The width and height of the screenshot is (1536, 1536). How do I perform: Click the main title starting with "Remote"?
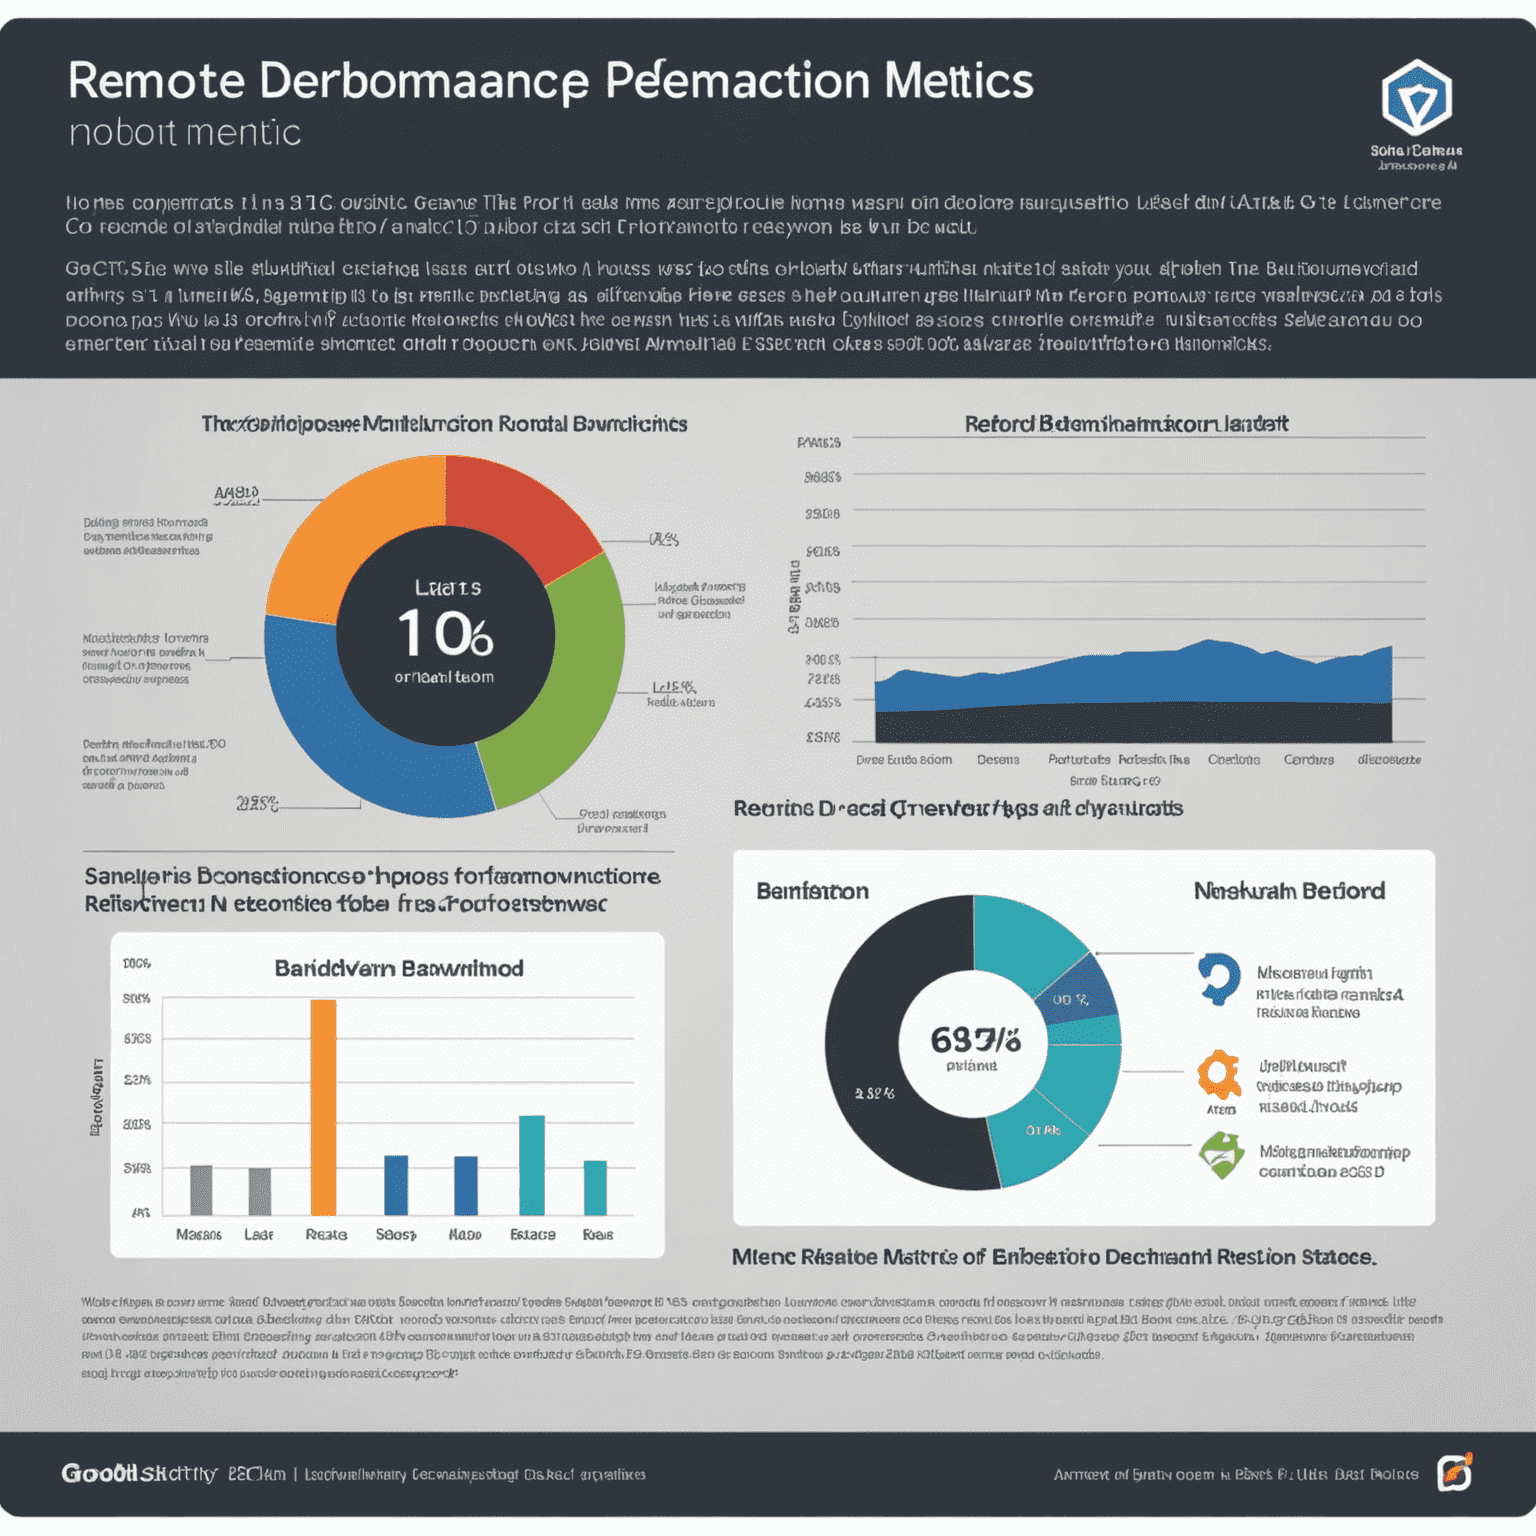550,81
